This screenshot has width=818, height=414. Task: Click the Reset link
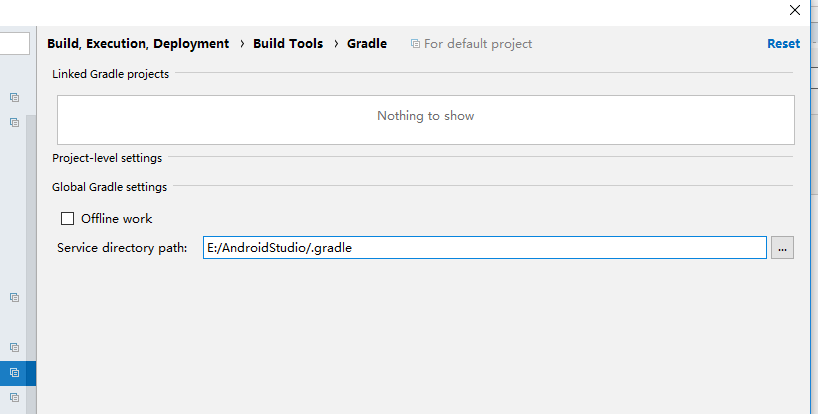coord(783,44)
